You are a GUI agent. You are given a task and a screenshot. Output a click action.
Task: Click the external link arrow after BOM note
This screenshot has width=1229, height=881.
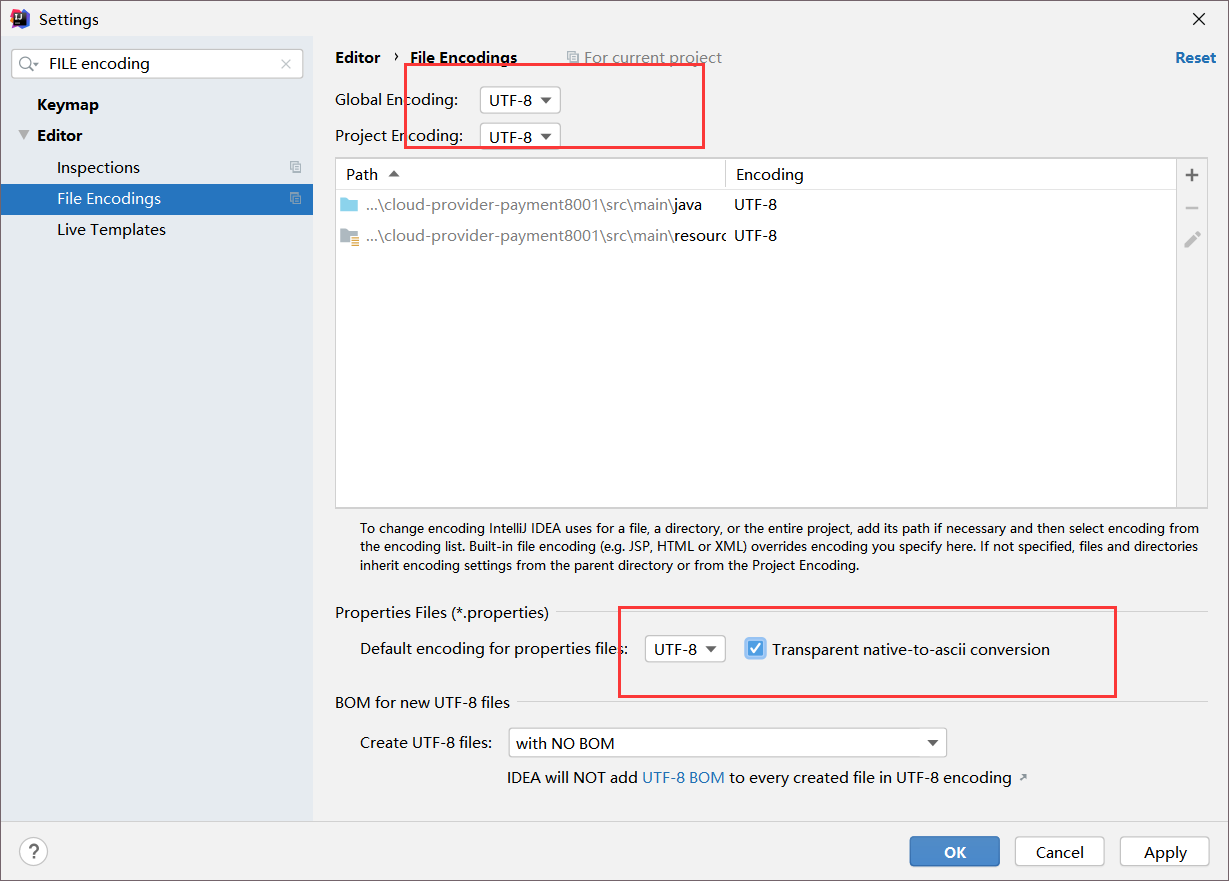[1022, 778]
